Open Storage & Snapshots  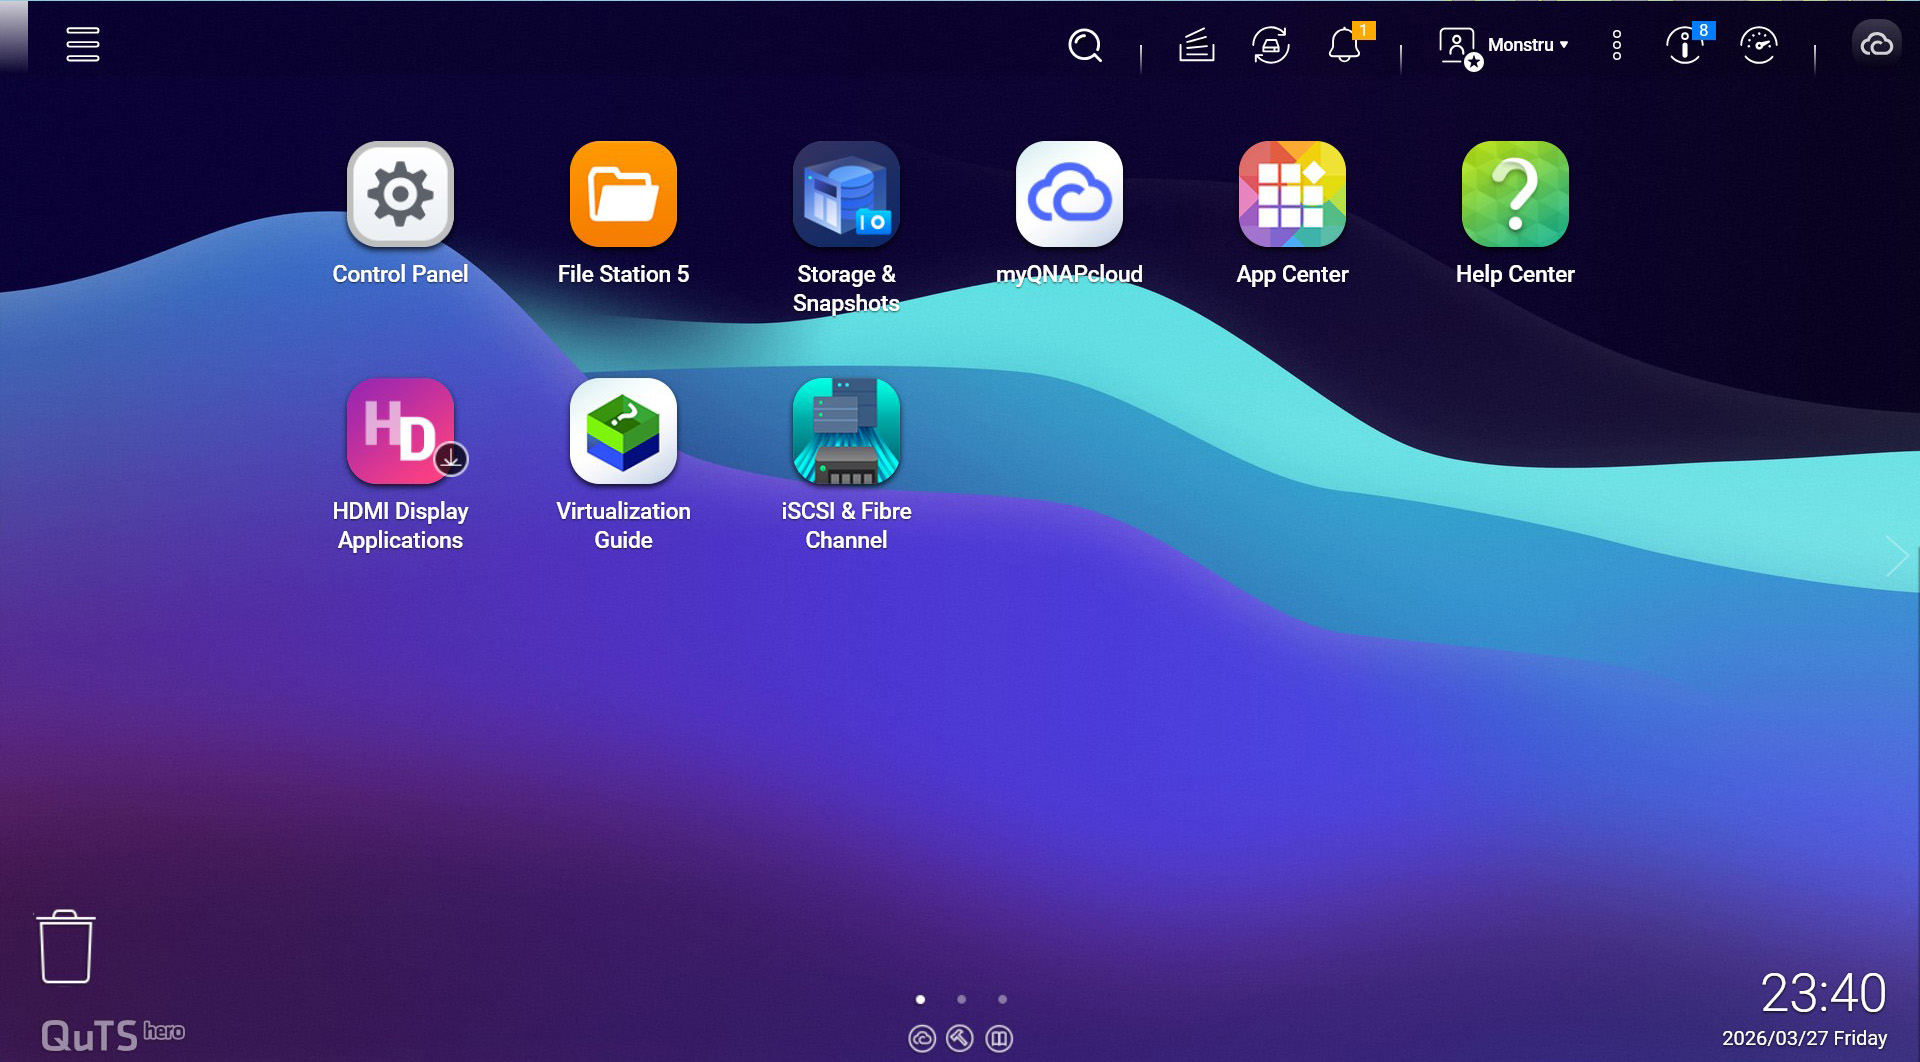click(846, 194)
